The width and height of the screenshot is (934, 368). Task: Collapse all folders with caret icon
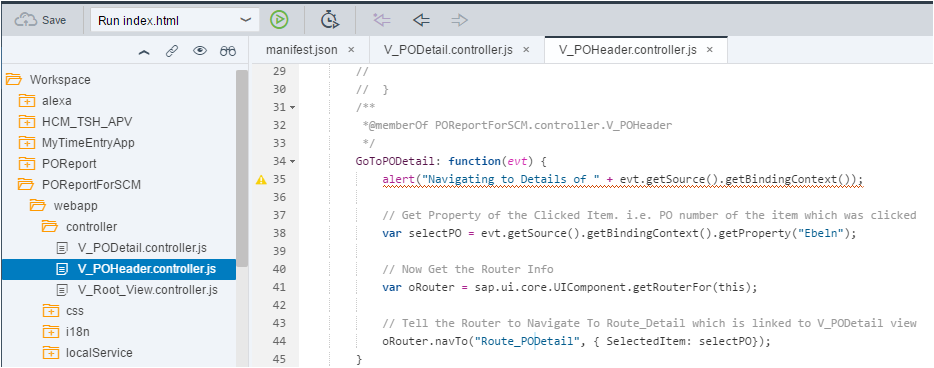click(x=144, y=52)
